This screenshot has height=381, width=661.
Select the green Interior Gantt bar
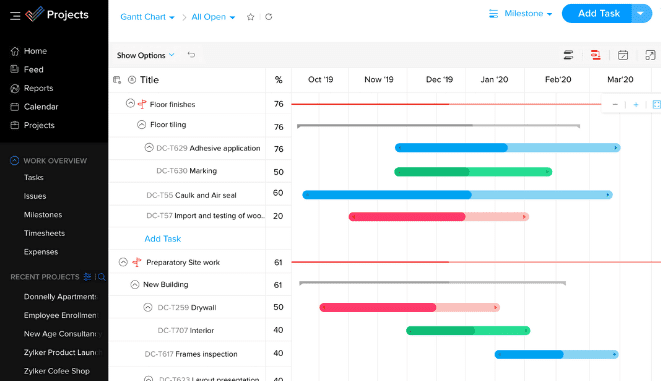[468, 330]
